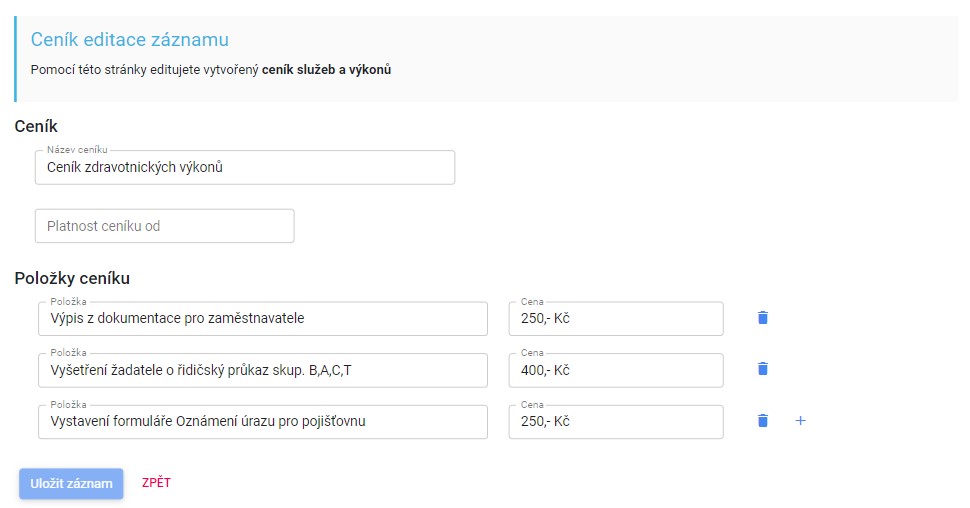Click the Ceník section heading above name field
The image size is (970, 508).
pos(36,126)
